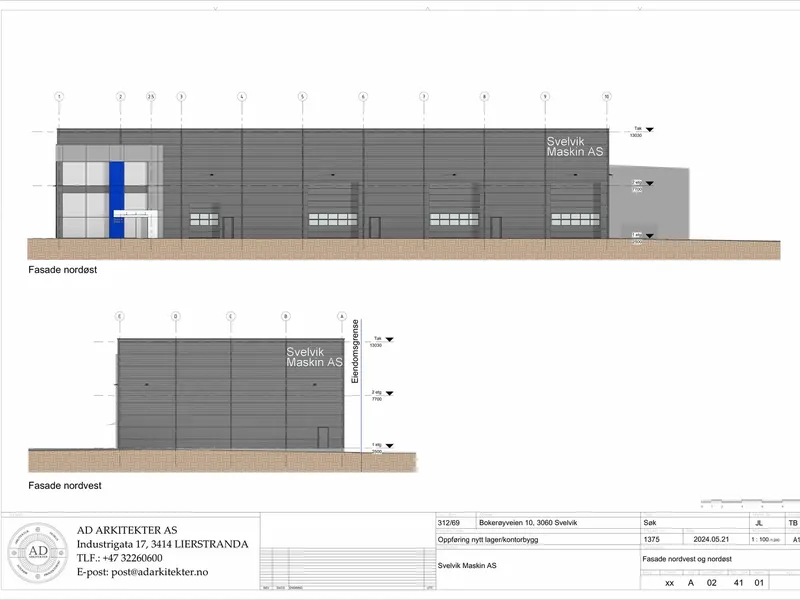Click the 1 etg level triangle on nordøst facade

click(x=649, y=236)
